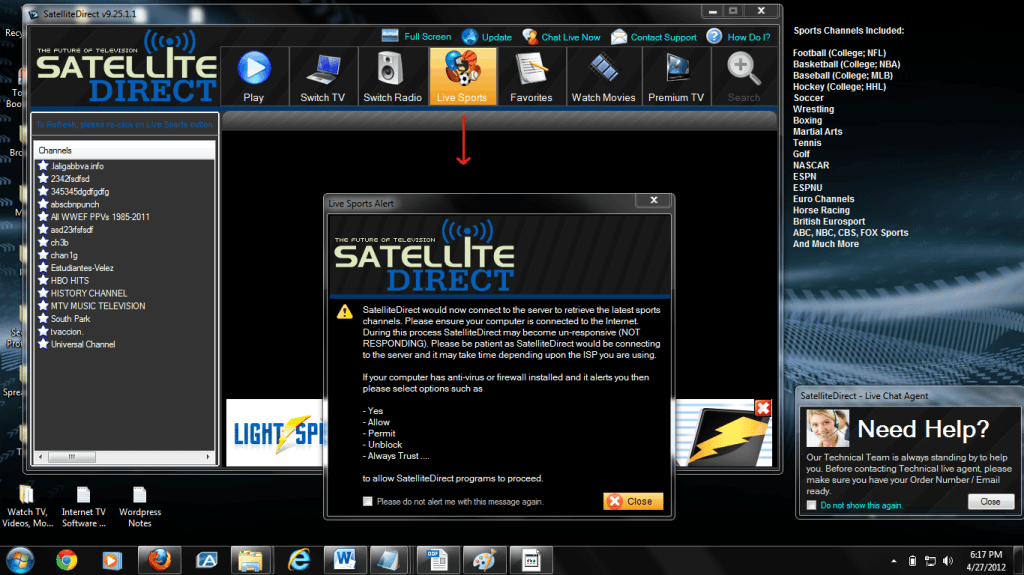Click the Update link
This screenshot has width=1024, height=575.
[x=487, y=37]
